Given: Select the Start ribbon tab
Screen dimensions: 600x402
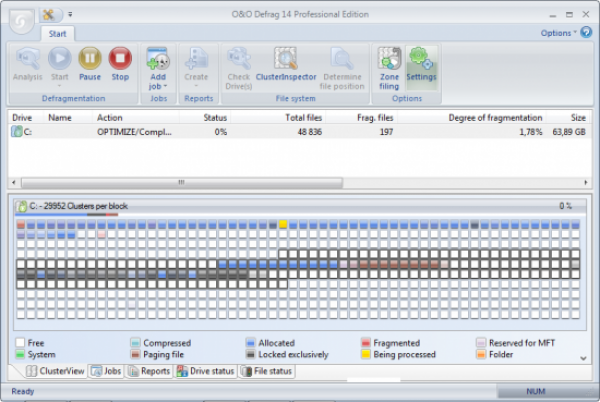Looking at the screenshot, I should [x=57, y=34].
